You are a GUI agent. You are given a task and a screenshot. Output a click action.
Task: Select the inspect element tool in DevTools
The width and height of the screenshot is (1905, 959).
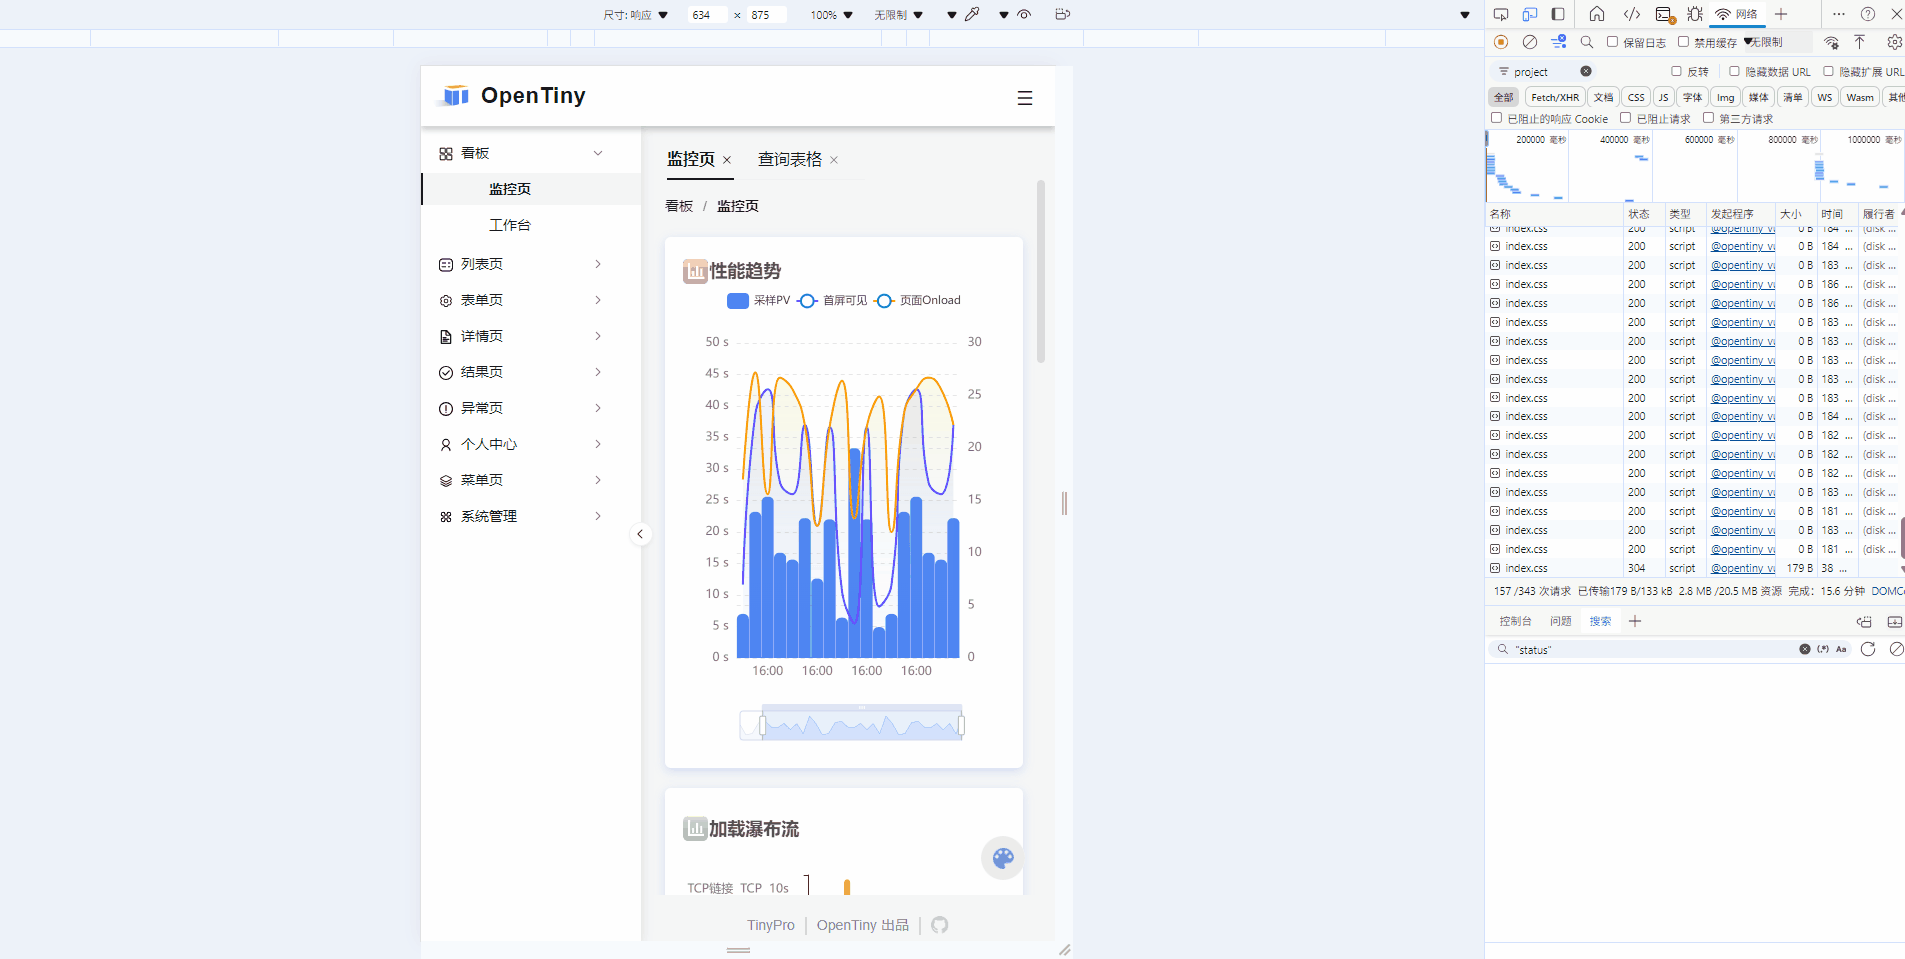tap(1501, 14)
